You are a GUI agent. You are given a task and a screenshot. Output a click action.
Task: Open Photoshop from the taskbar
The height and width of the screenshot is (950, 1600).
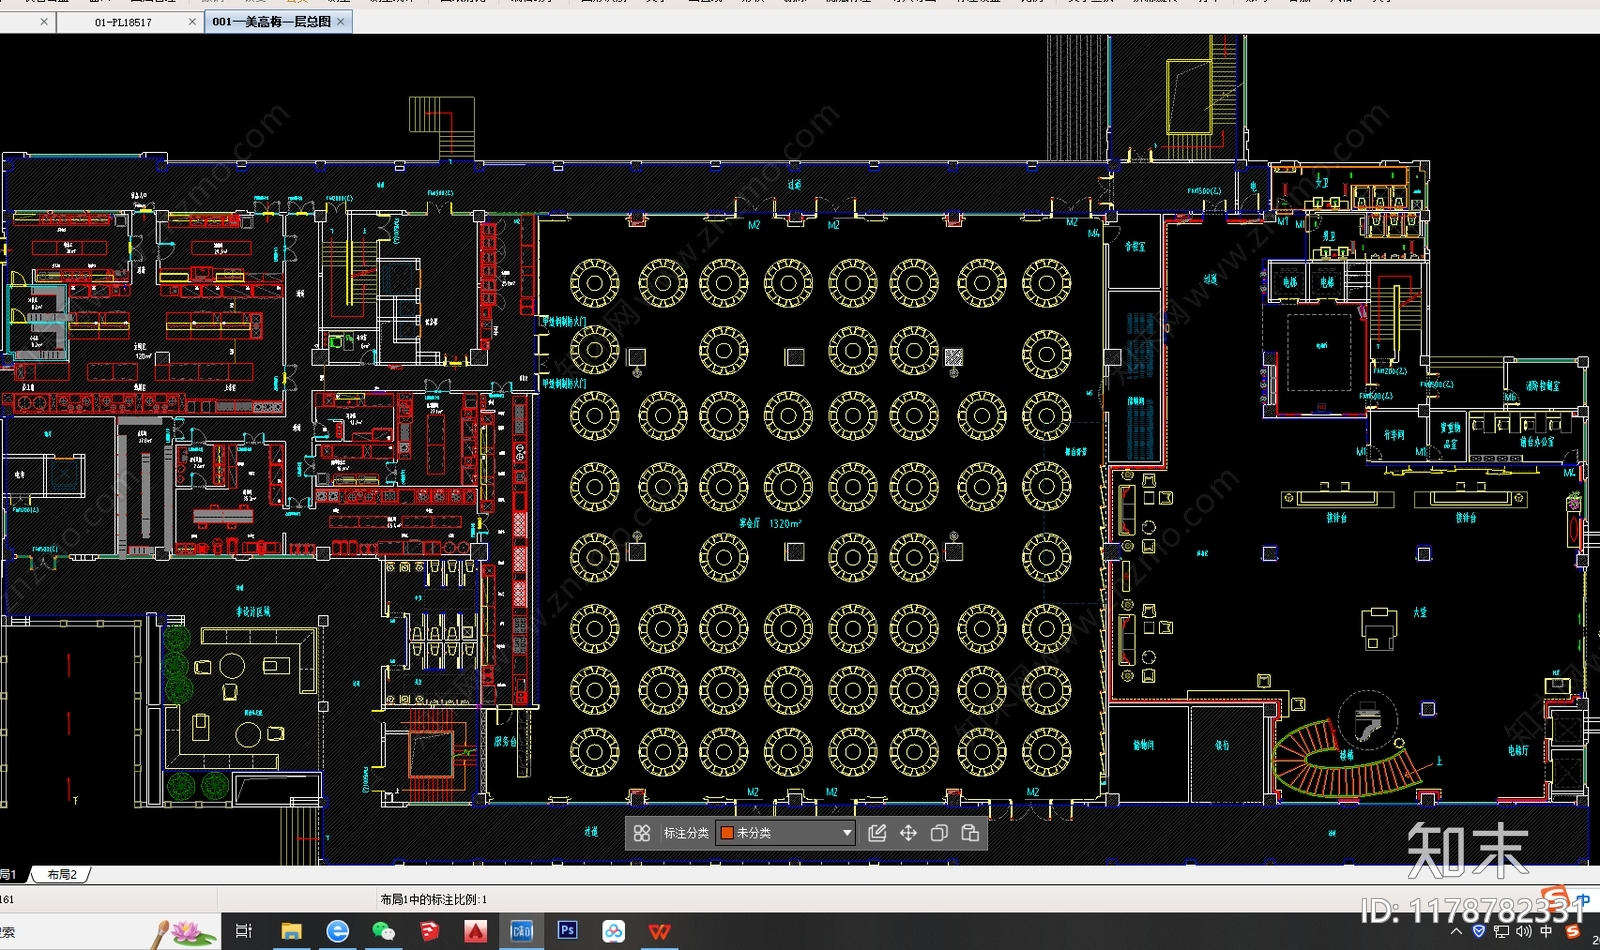click(x=567, y=930)
